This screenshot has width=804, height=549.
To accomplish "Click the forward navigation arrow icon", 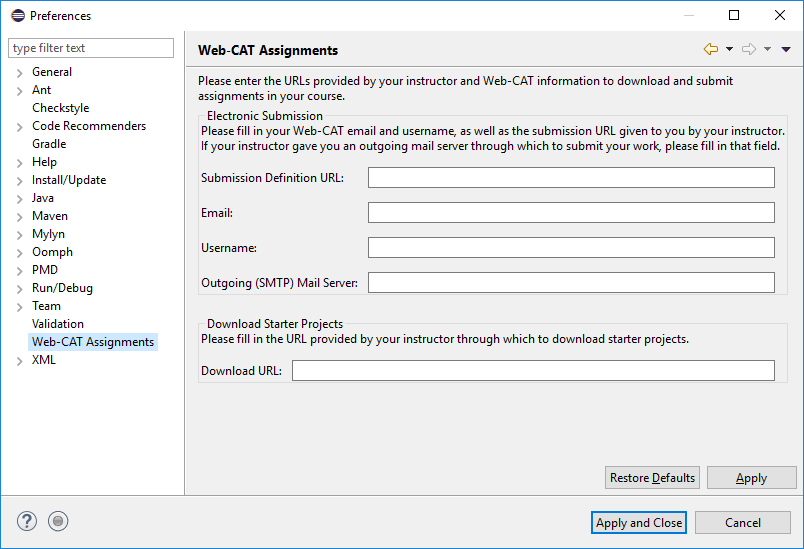I will point(748,49).
